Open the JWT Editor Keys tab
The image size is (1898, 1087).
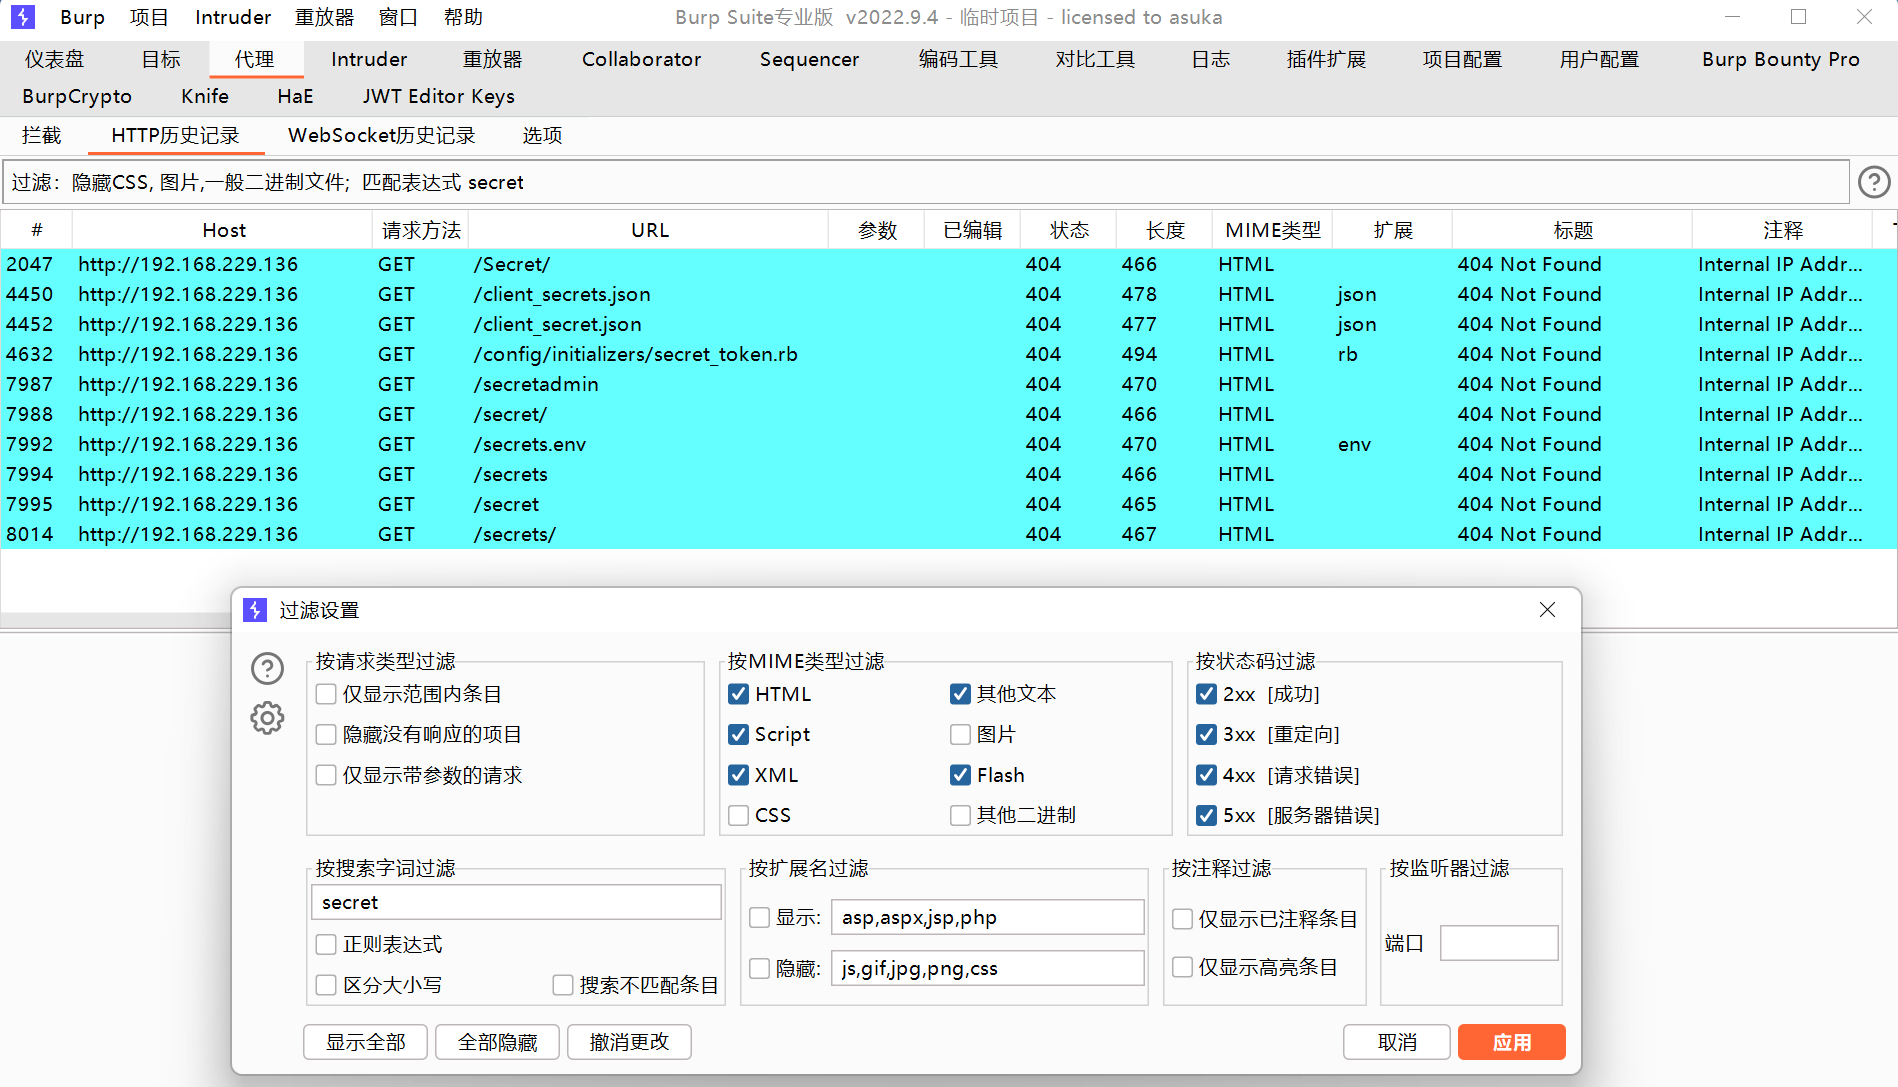coord(439,96)
